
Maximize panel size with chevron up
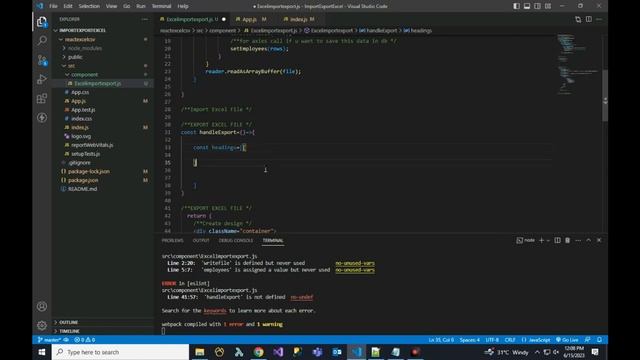pos(588,240)
